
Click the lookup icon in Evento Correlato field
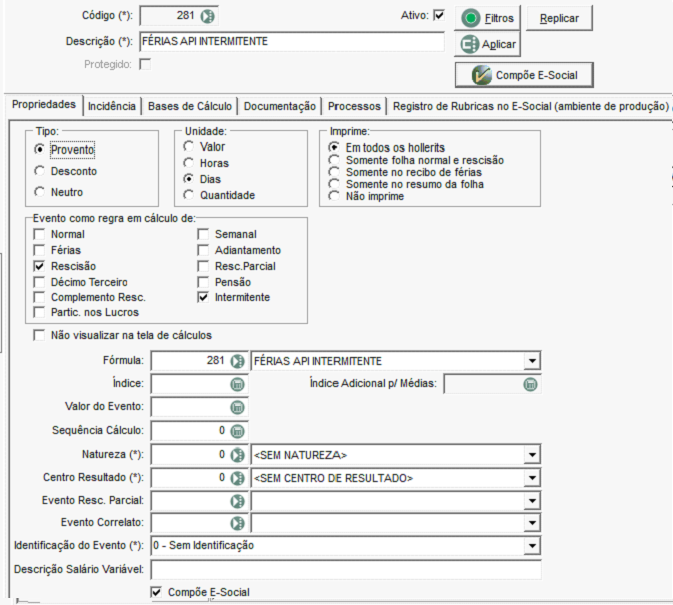[237, 523]
